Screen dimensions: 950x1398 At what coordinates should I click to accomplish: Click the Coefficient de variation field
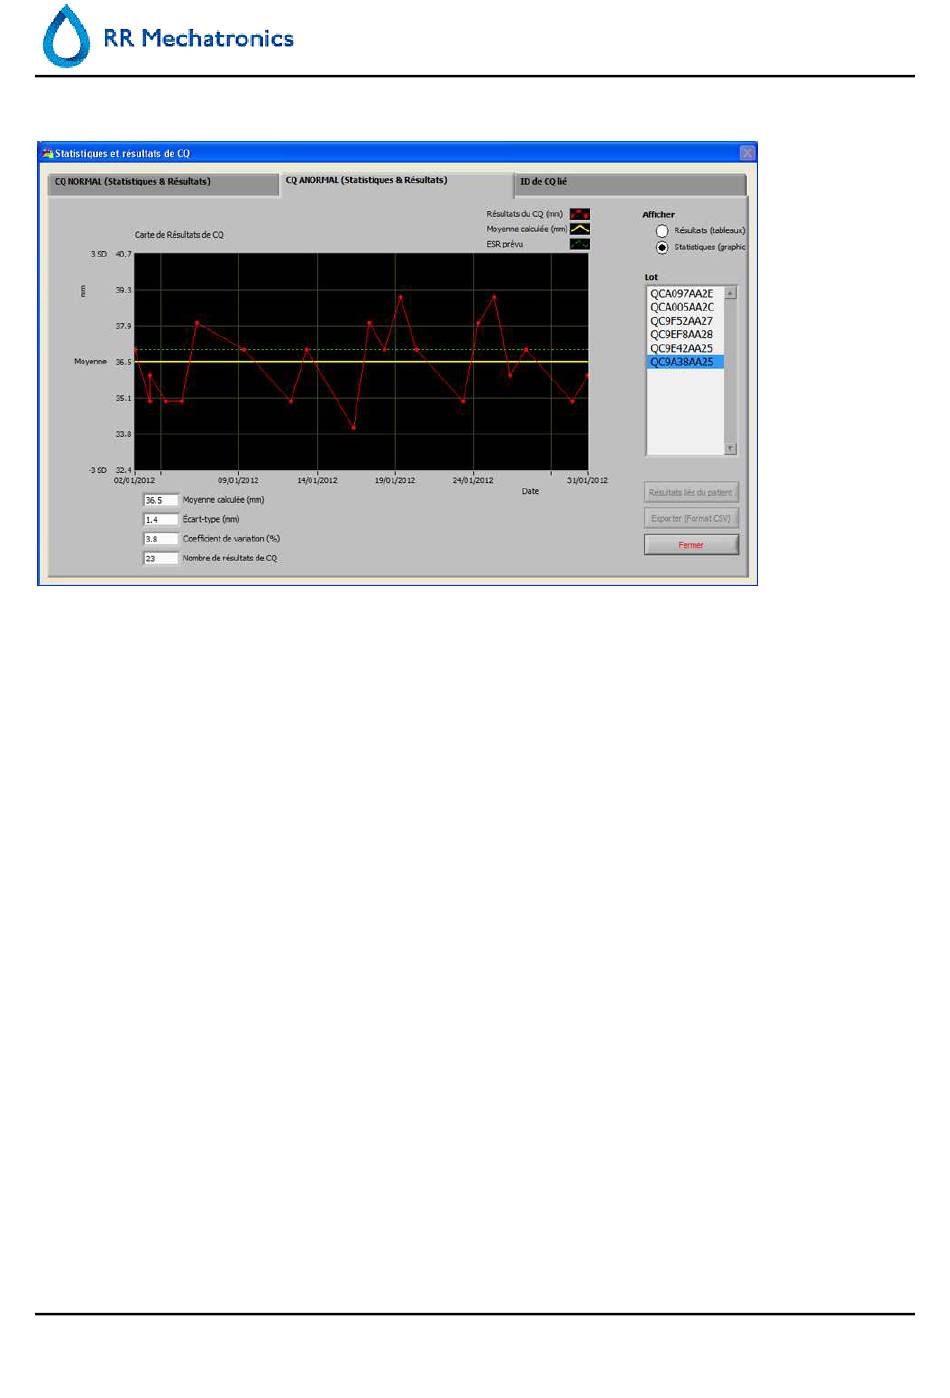pos(160,539)
